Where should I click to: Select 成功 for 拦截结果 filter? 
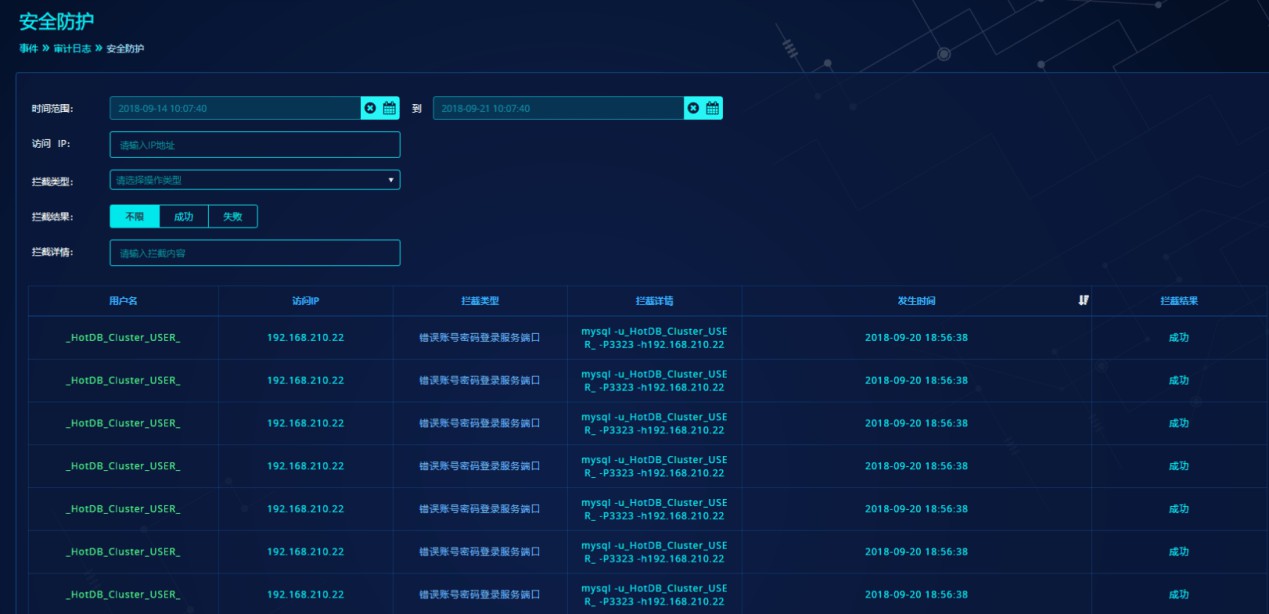click(x=183, y=216)
